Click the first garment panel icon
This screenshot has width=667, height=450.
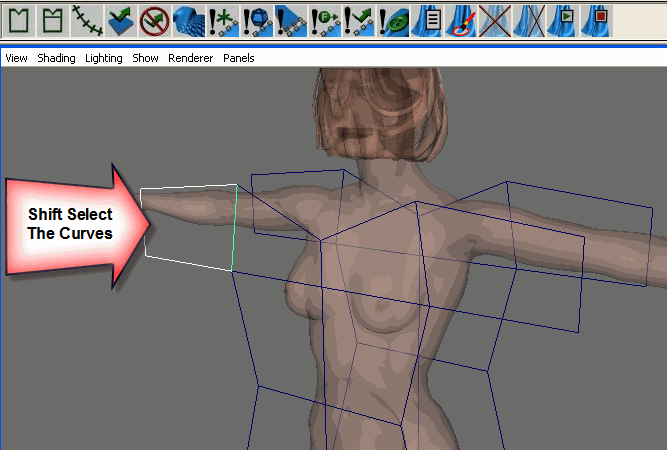click(19, 17)
